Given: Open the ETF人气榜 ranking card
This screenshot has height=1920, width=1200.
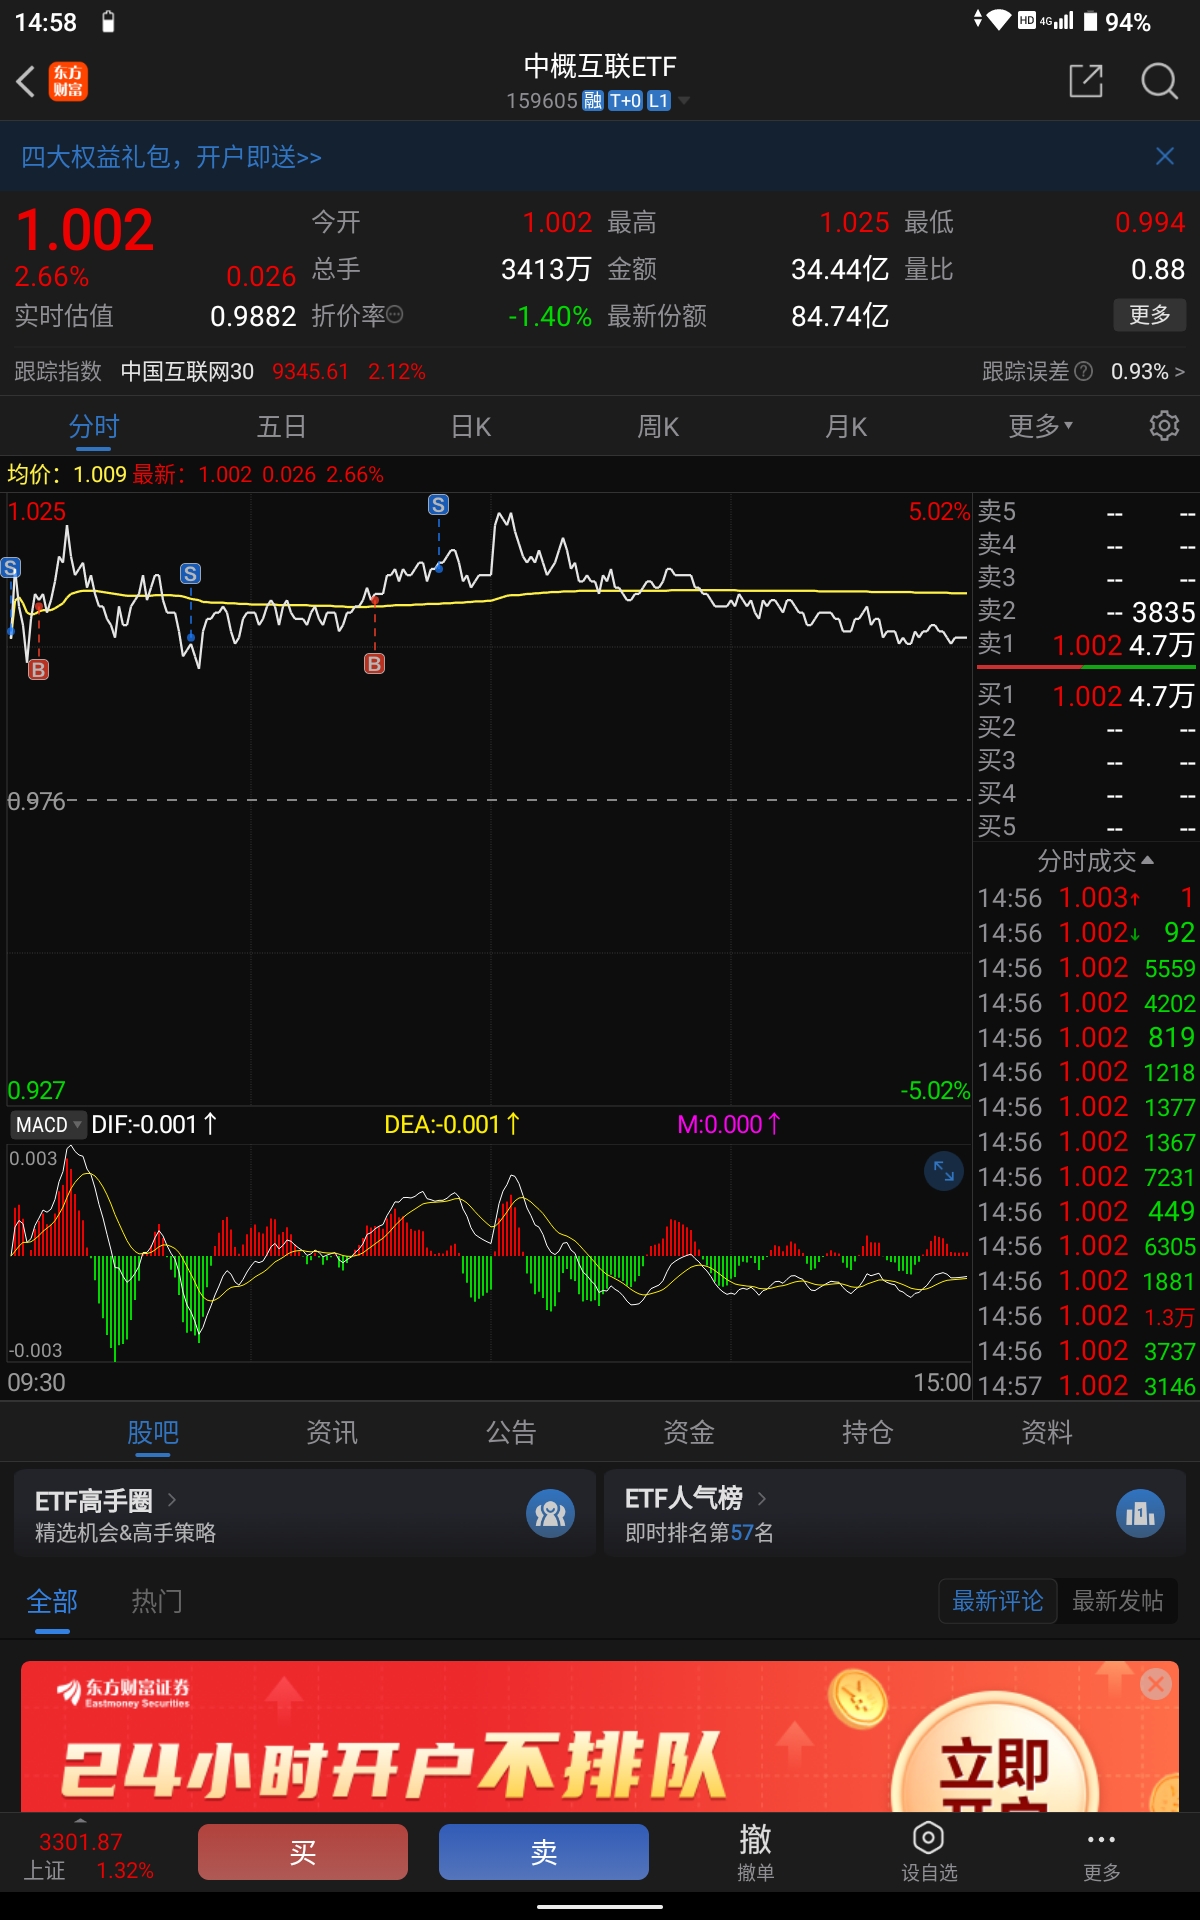Looking at the screenshot, I should pos(895,1514).
